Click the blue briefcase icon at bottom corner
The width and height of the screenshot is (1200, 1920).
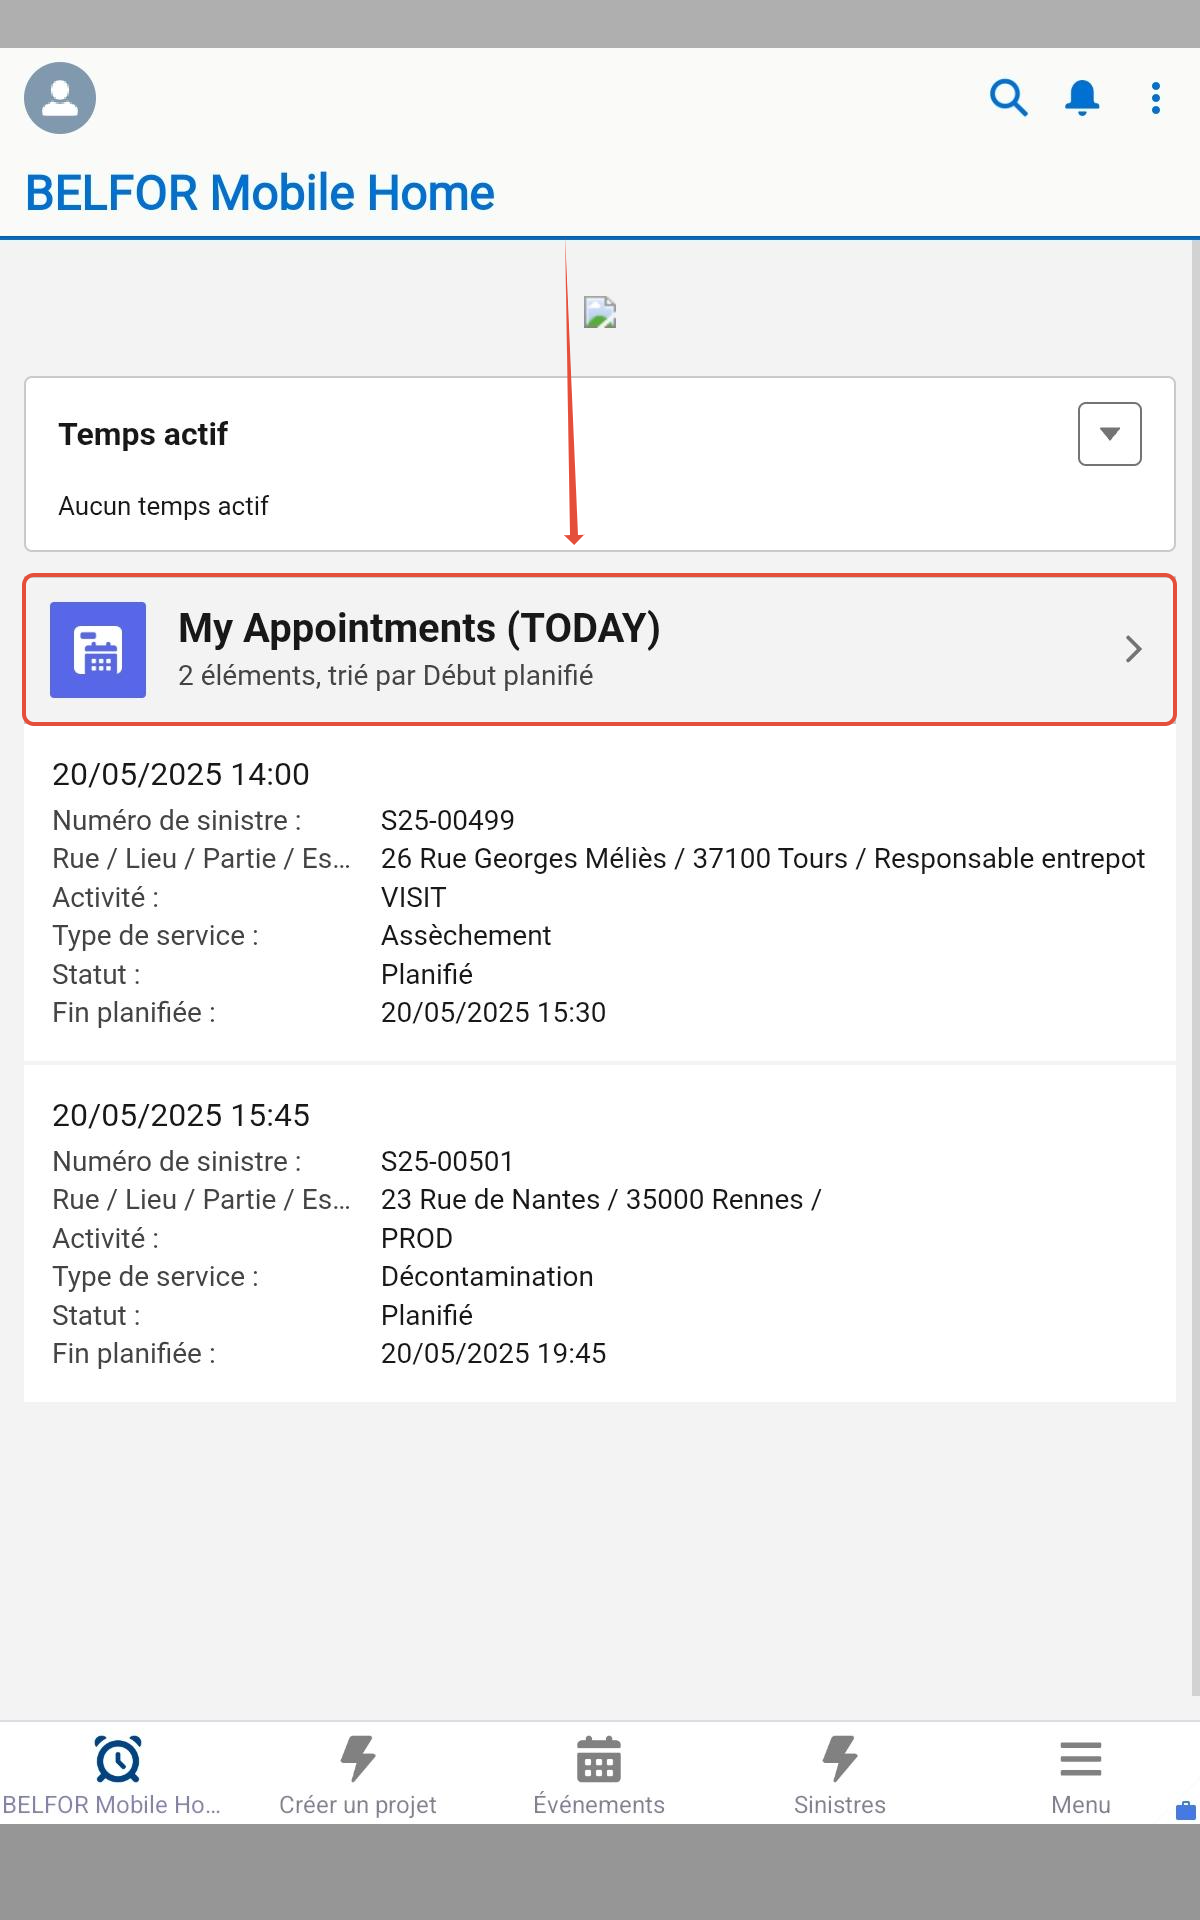[x=1186, y=1810]
